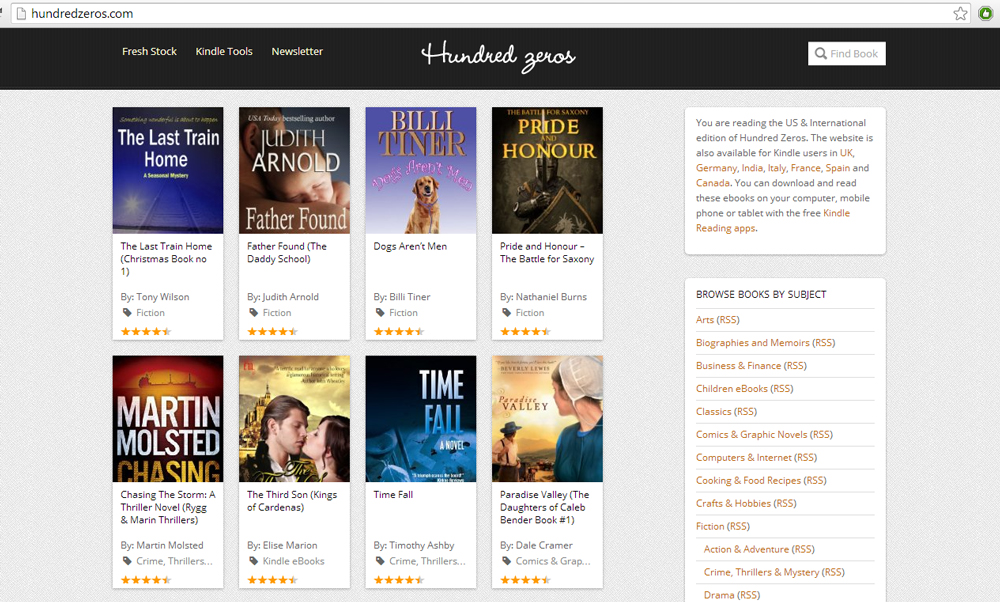Open RSS feed for Arts
The image size is (1000, 602).
click(728, 319)
